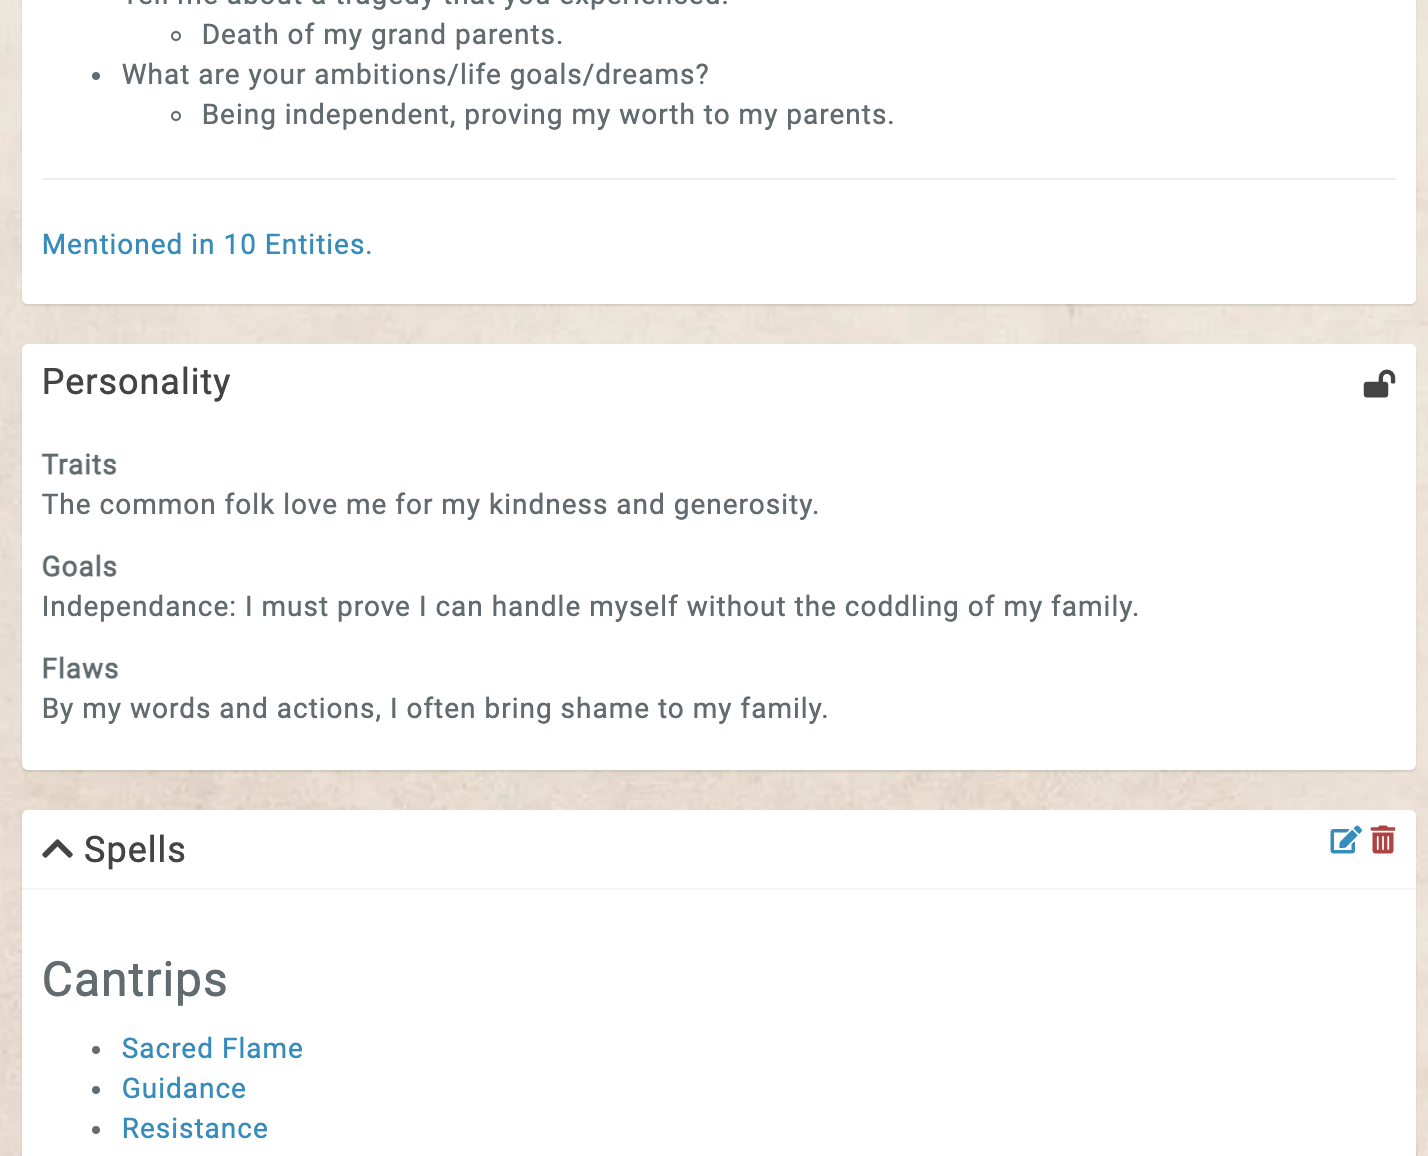
Task: Click the kindness and generosity trait text
Action: [x=430, y=505]
